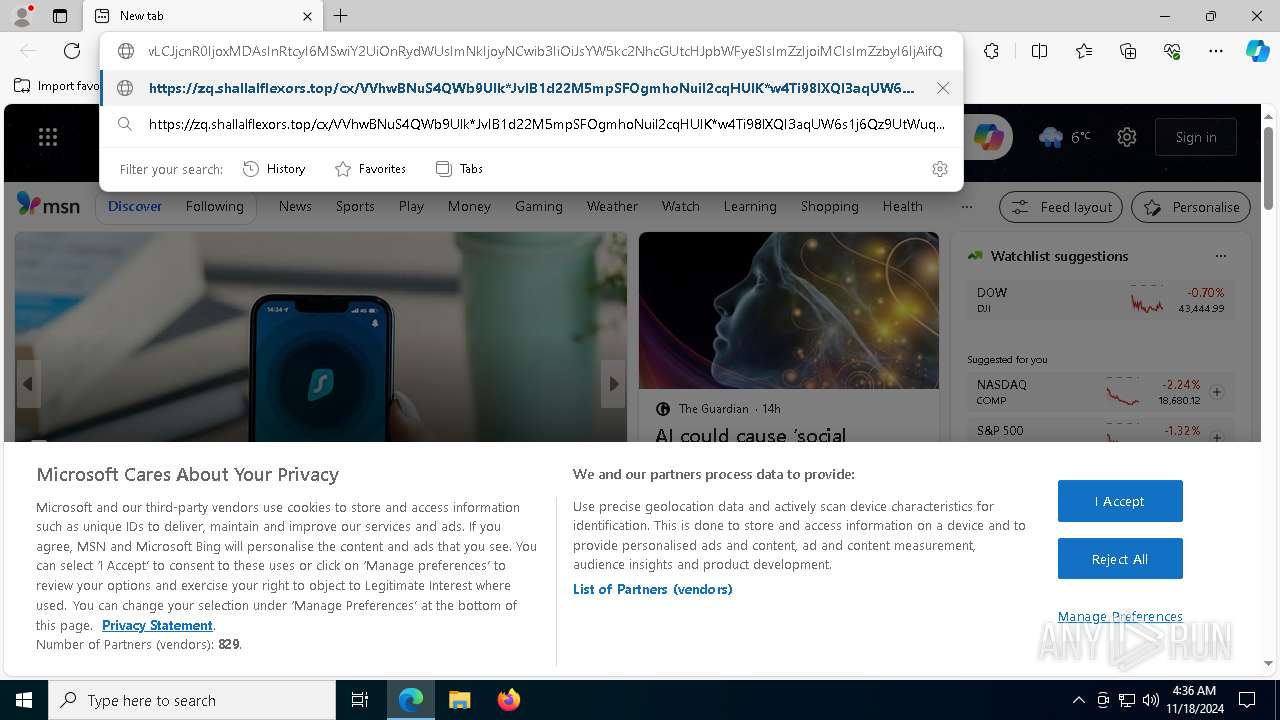Open the Edge profile icon

coord(22,16)
